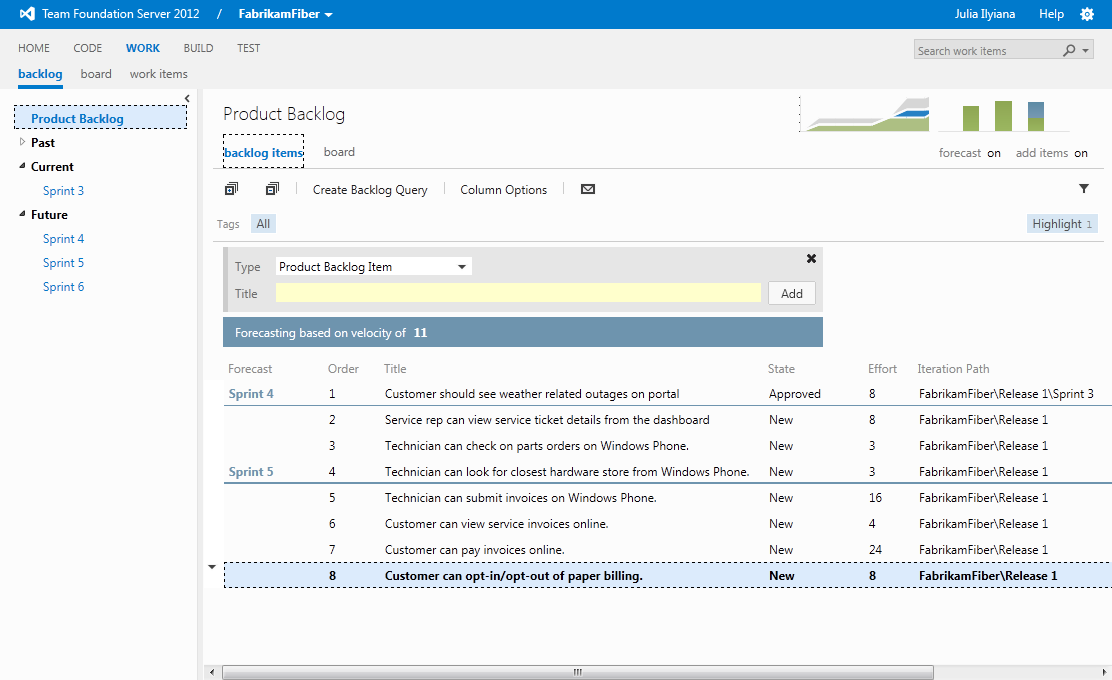Go to the TEST hub

[x=248, y=48]
